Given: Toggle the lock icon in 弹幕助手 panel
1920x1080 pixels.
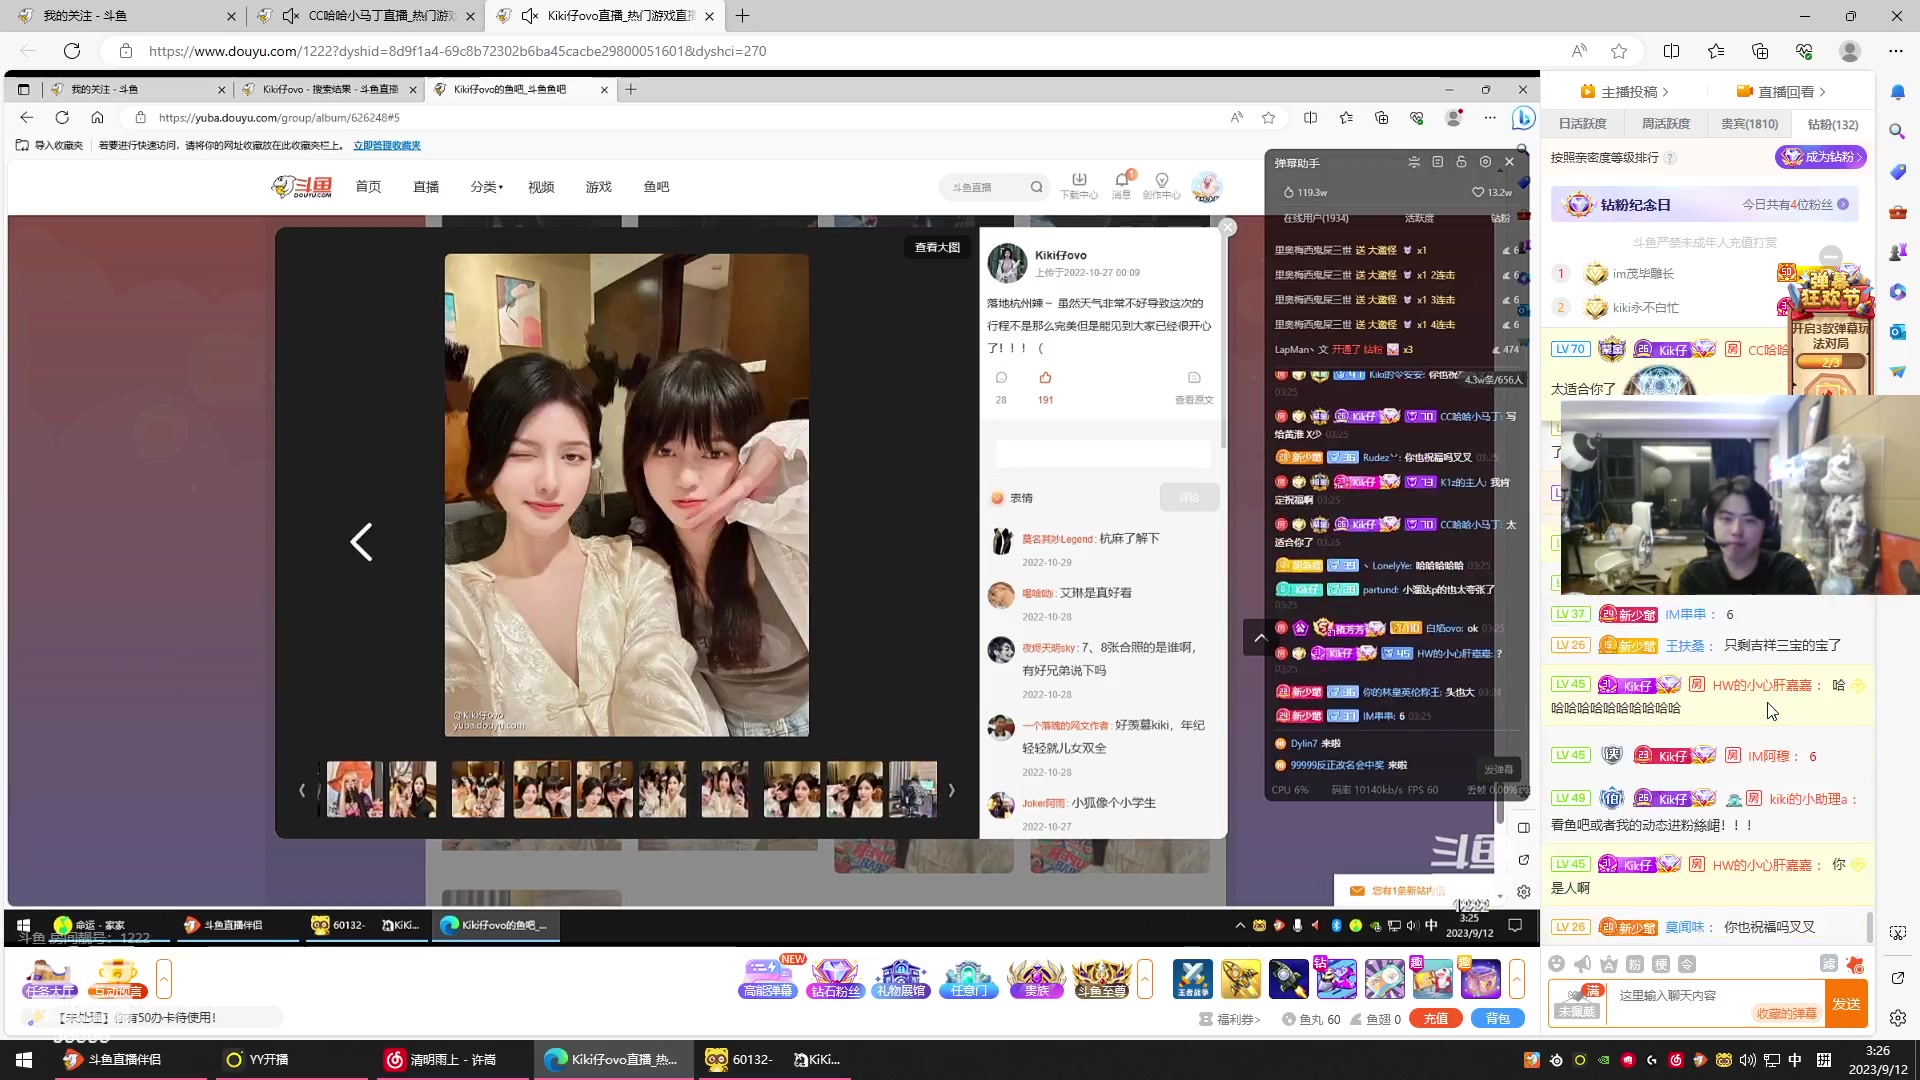Looking at the screenshot, I should point(1461,162).
